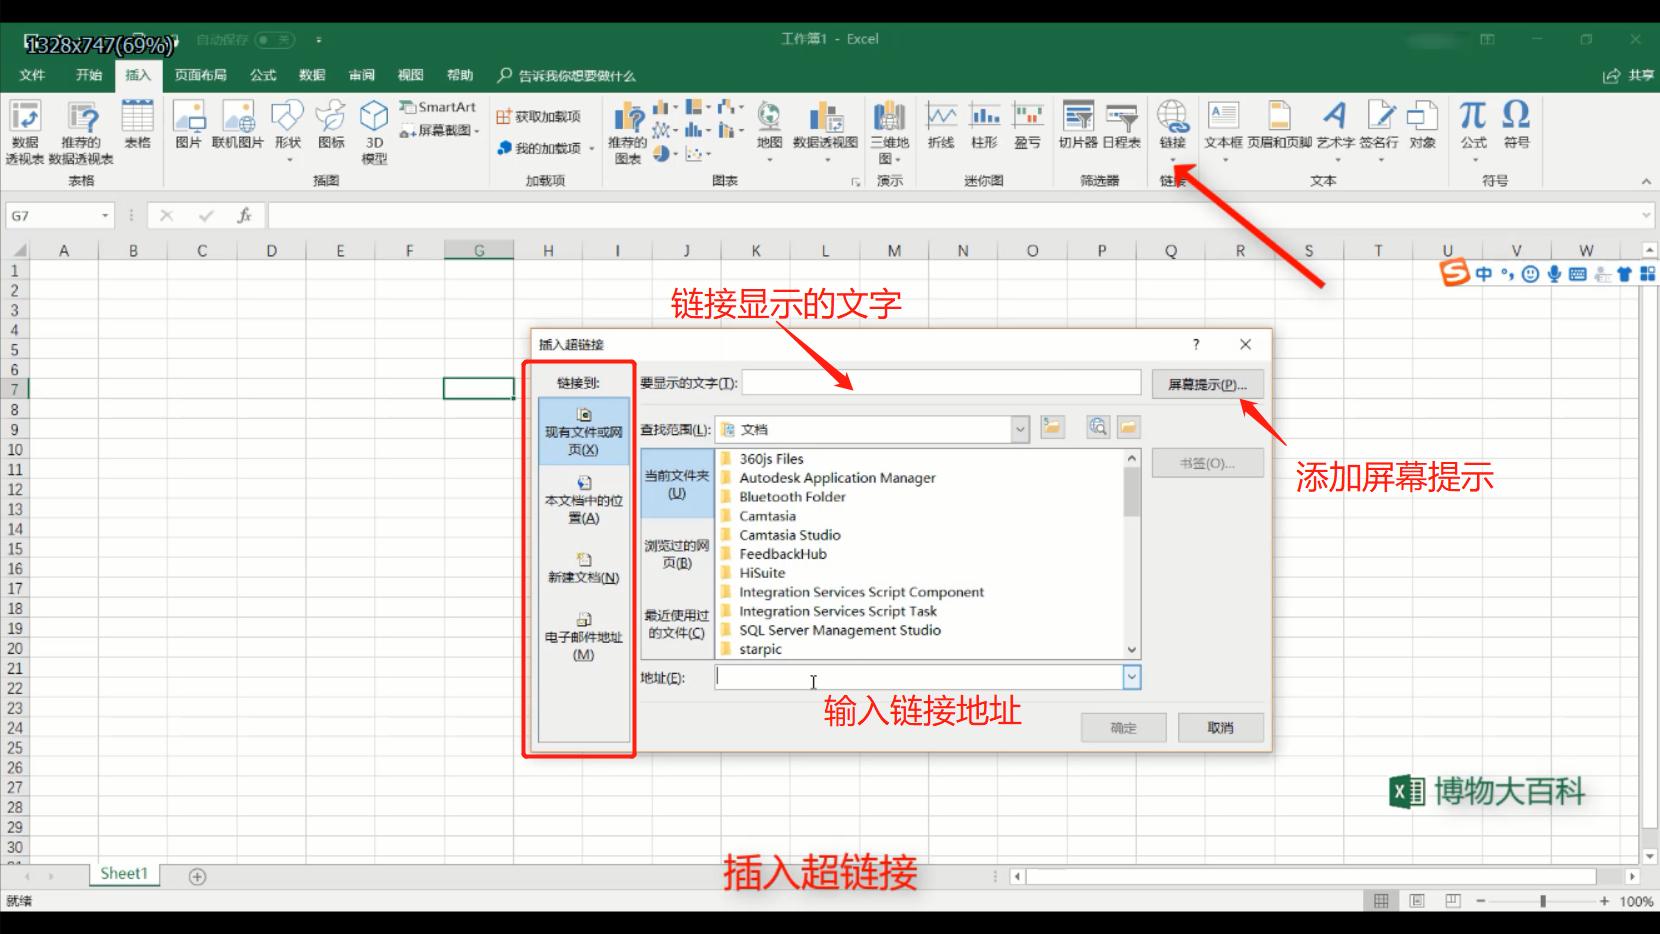
Task: Select 电子邮件地址 link type
Action: (x=583, y=636)
